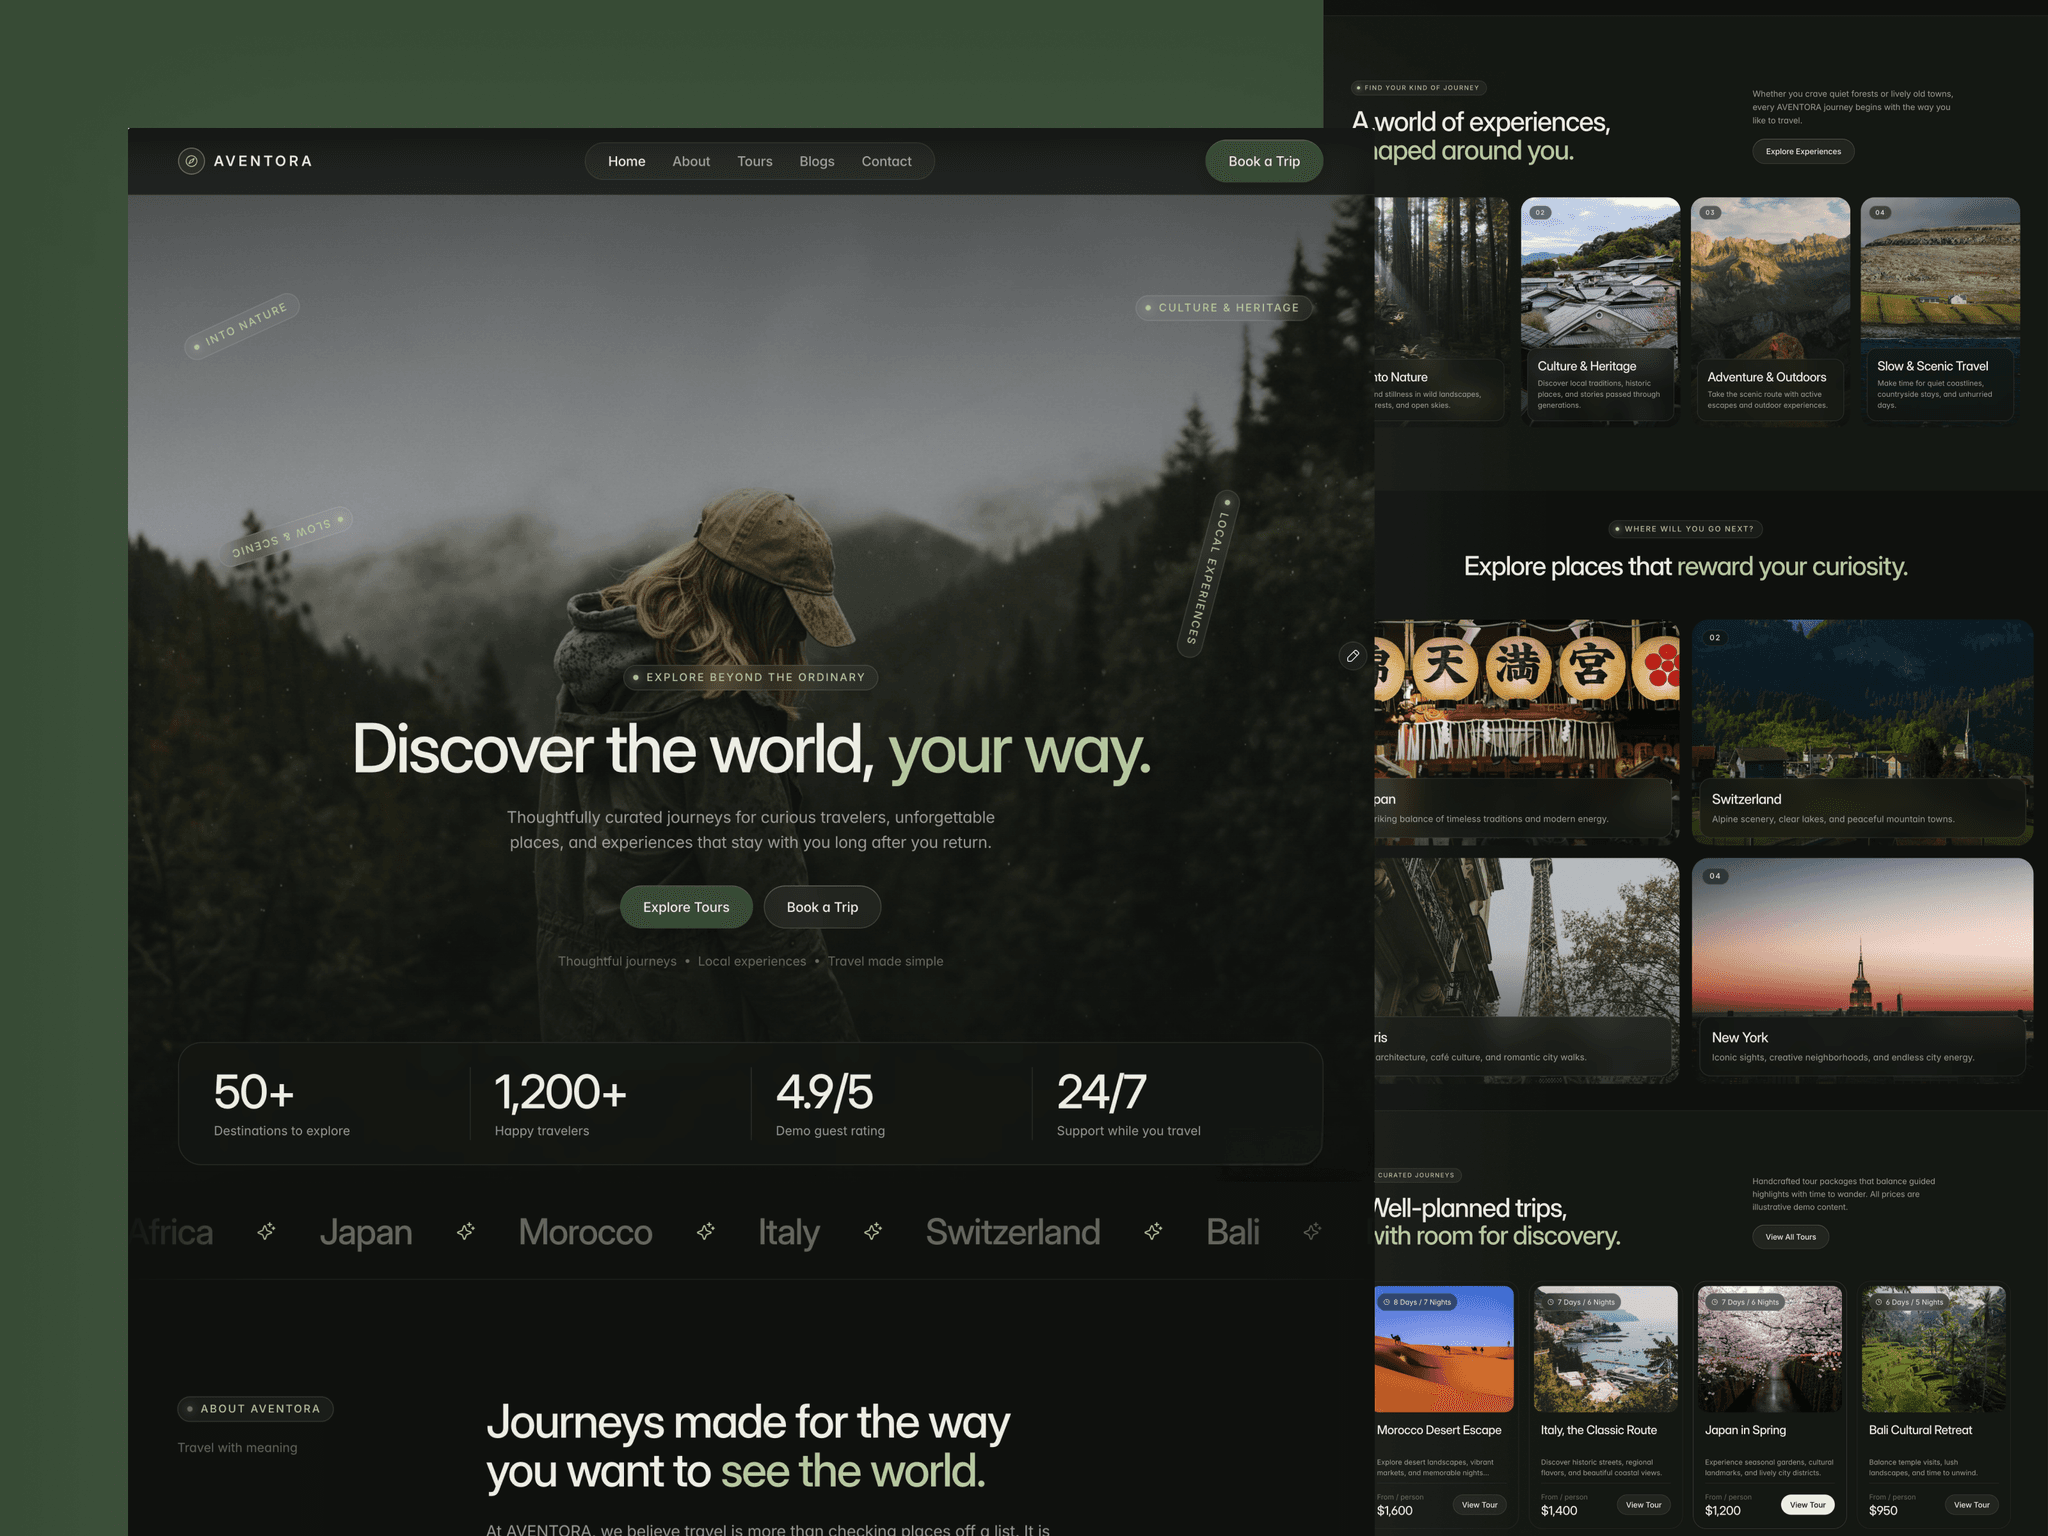Click the sparkle icon between Italy and Switzerland
The height and width of the screenshot is (1536, 2048).
tap(873, 1232)
